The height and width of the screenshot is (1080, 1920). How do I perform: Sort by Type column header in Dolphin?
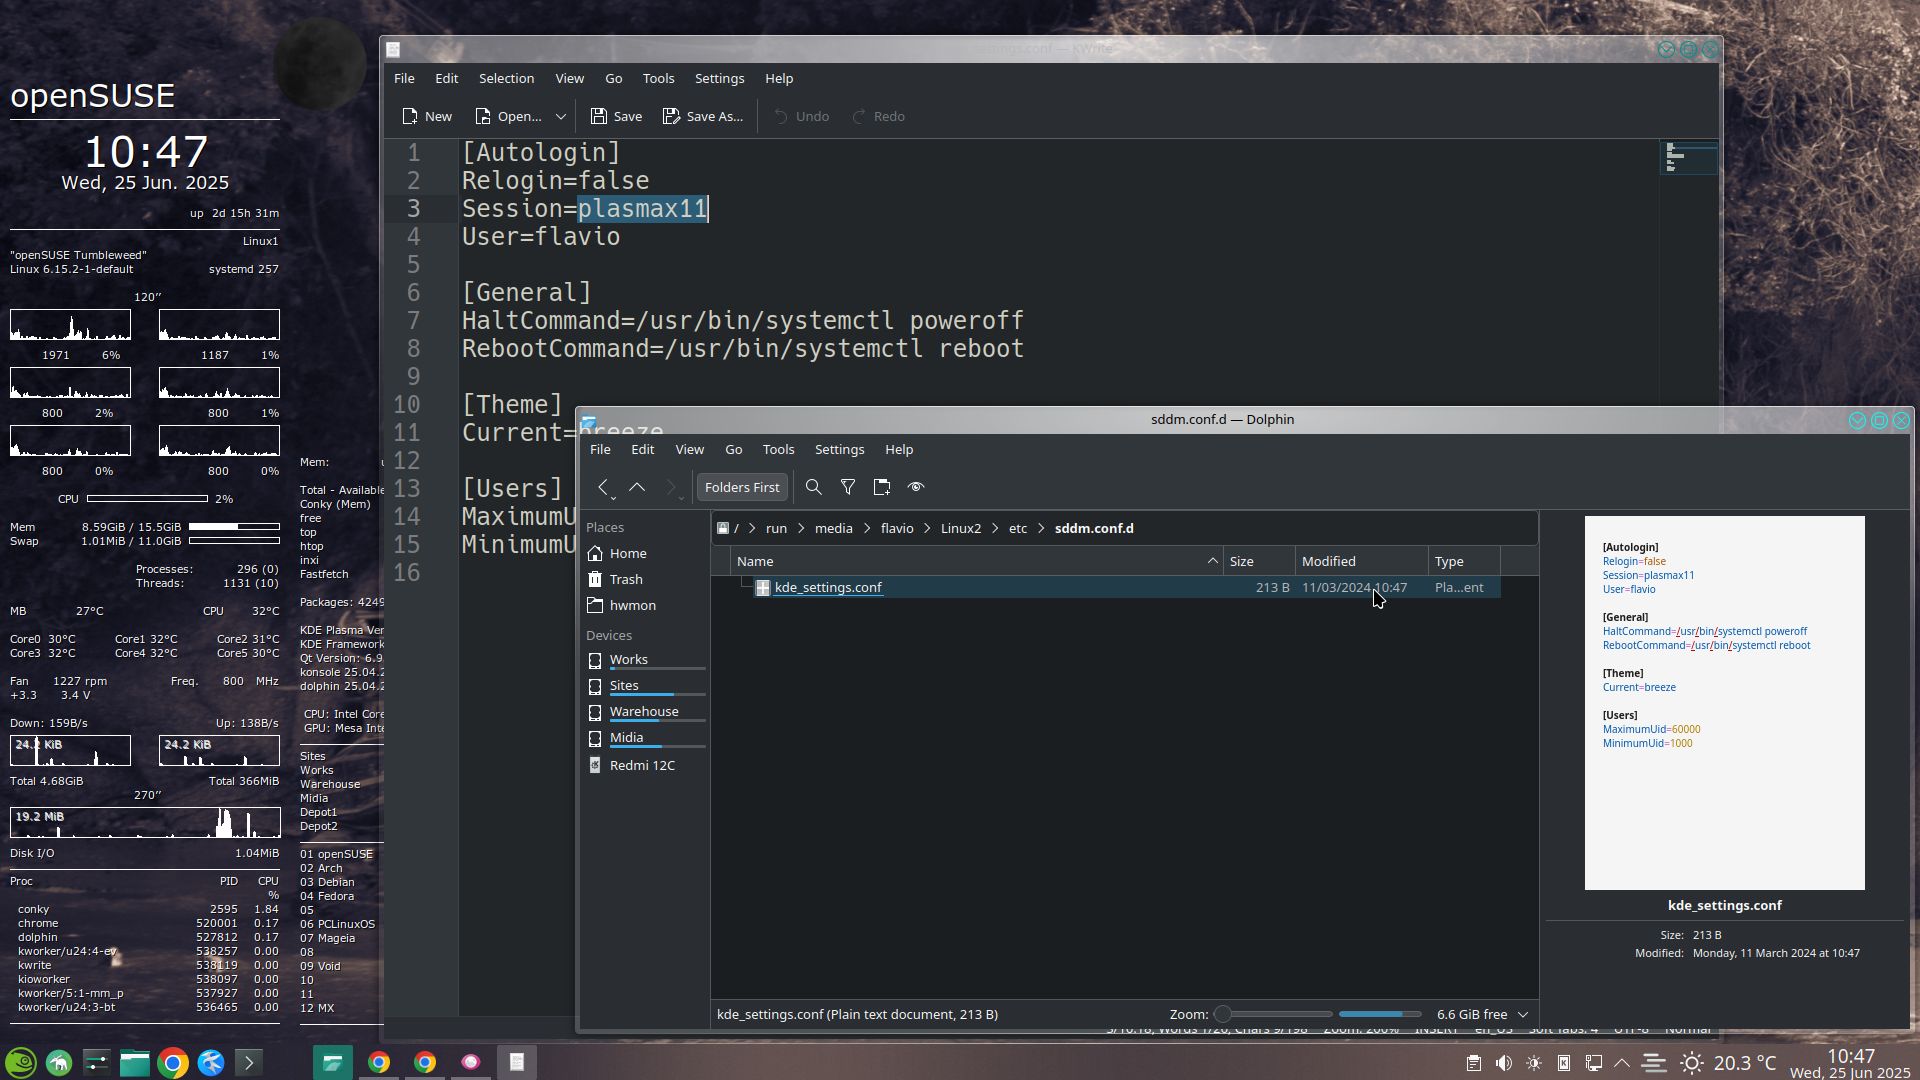(x=1464, y=561)
